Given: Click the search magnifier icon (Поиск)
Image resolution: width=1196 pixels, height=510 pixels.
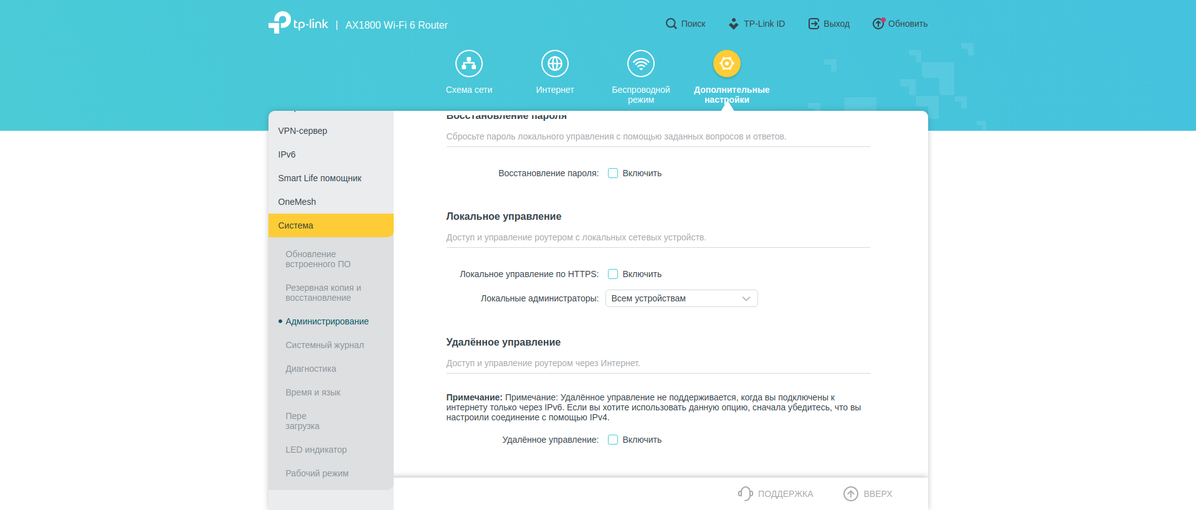Looking at the screenshot, I should (671, 24).
